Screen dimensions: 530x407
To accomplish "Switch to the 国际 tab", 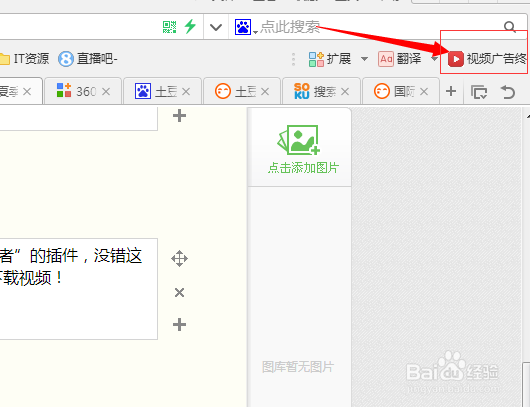I will [395, 91].
